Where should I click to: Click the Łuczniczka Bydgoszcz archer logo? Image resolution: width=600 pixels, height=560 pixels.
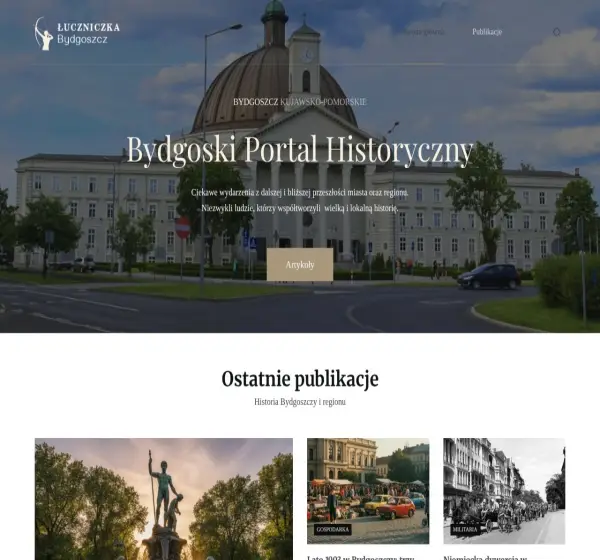coord(77,33)
